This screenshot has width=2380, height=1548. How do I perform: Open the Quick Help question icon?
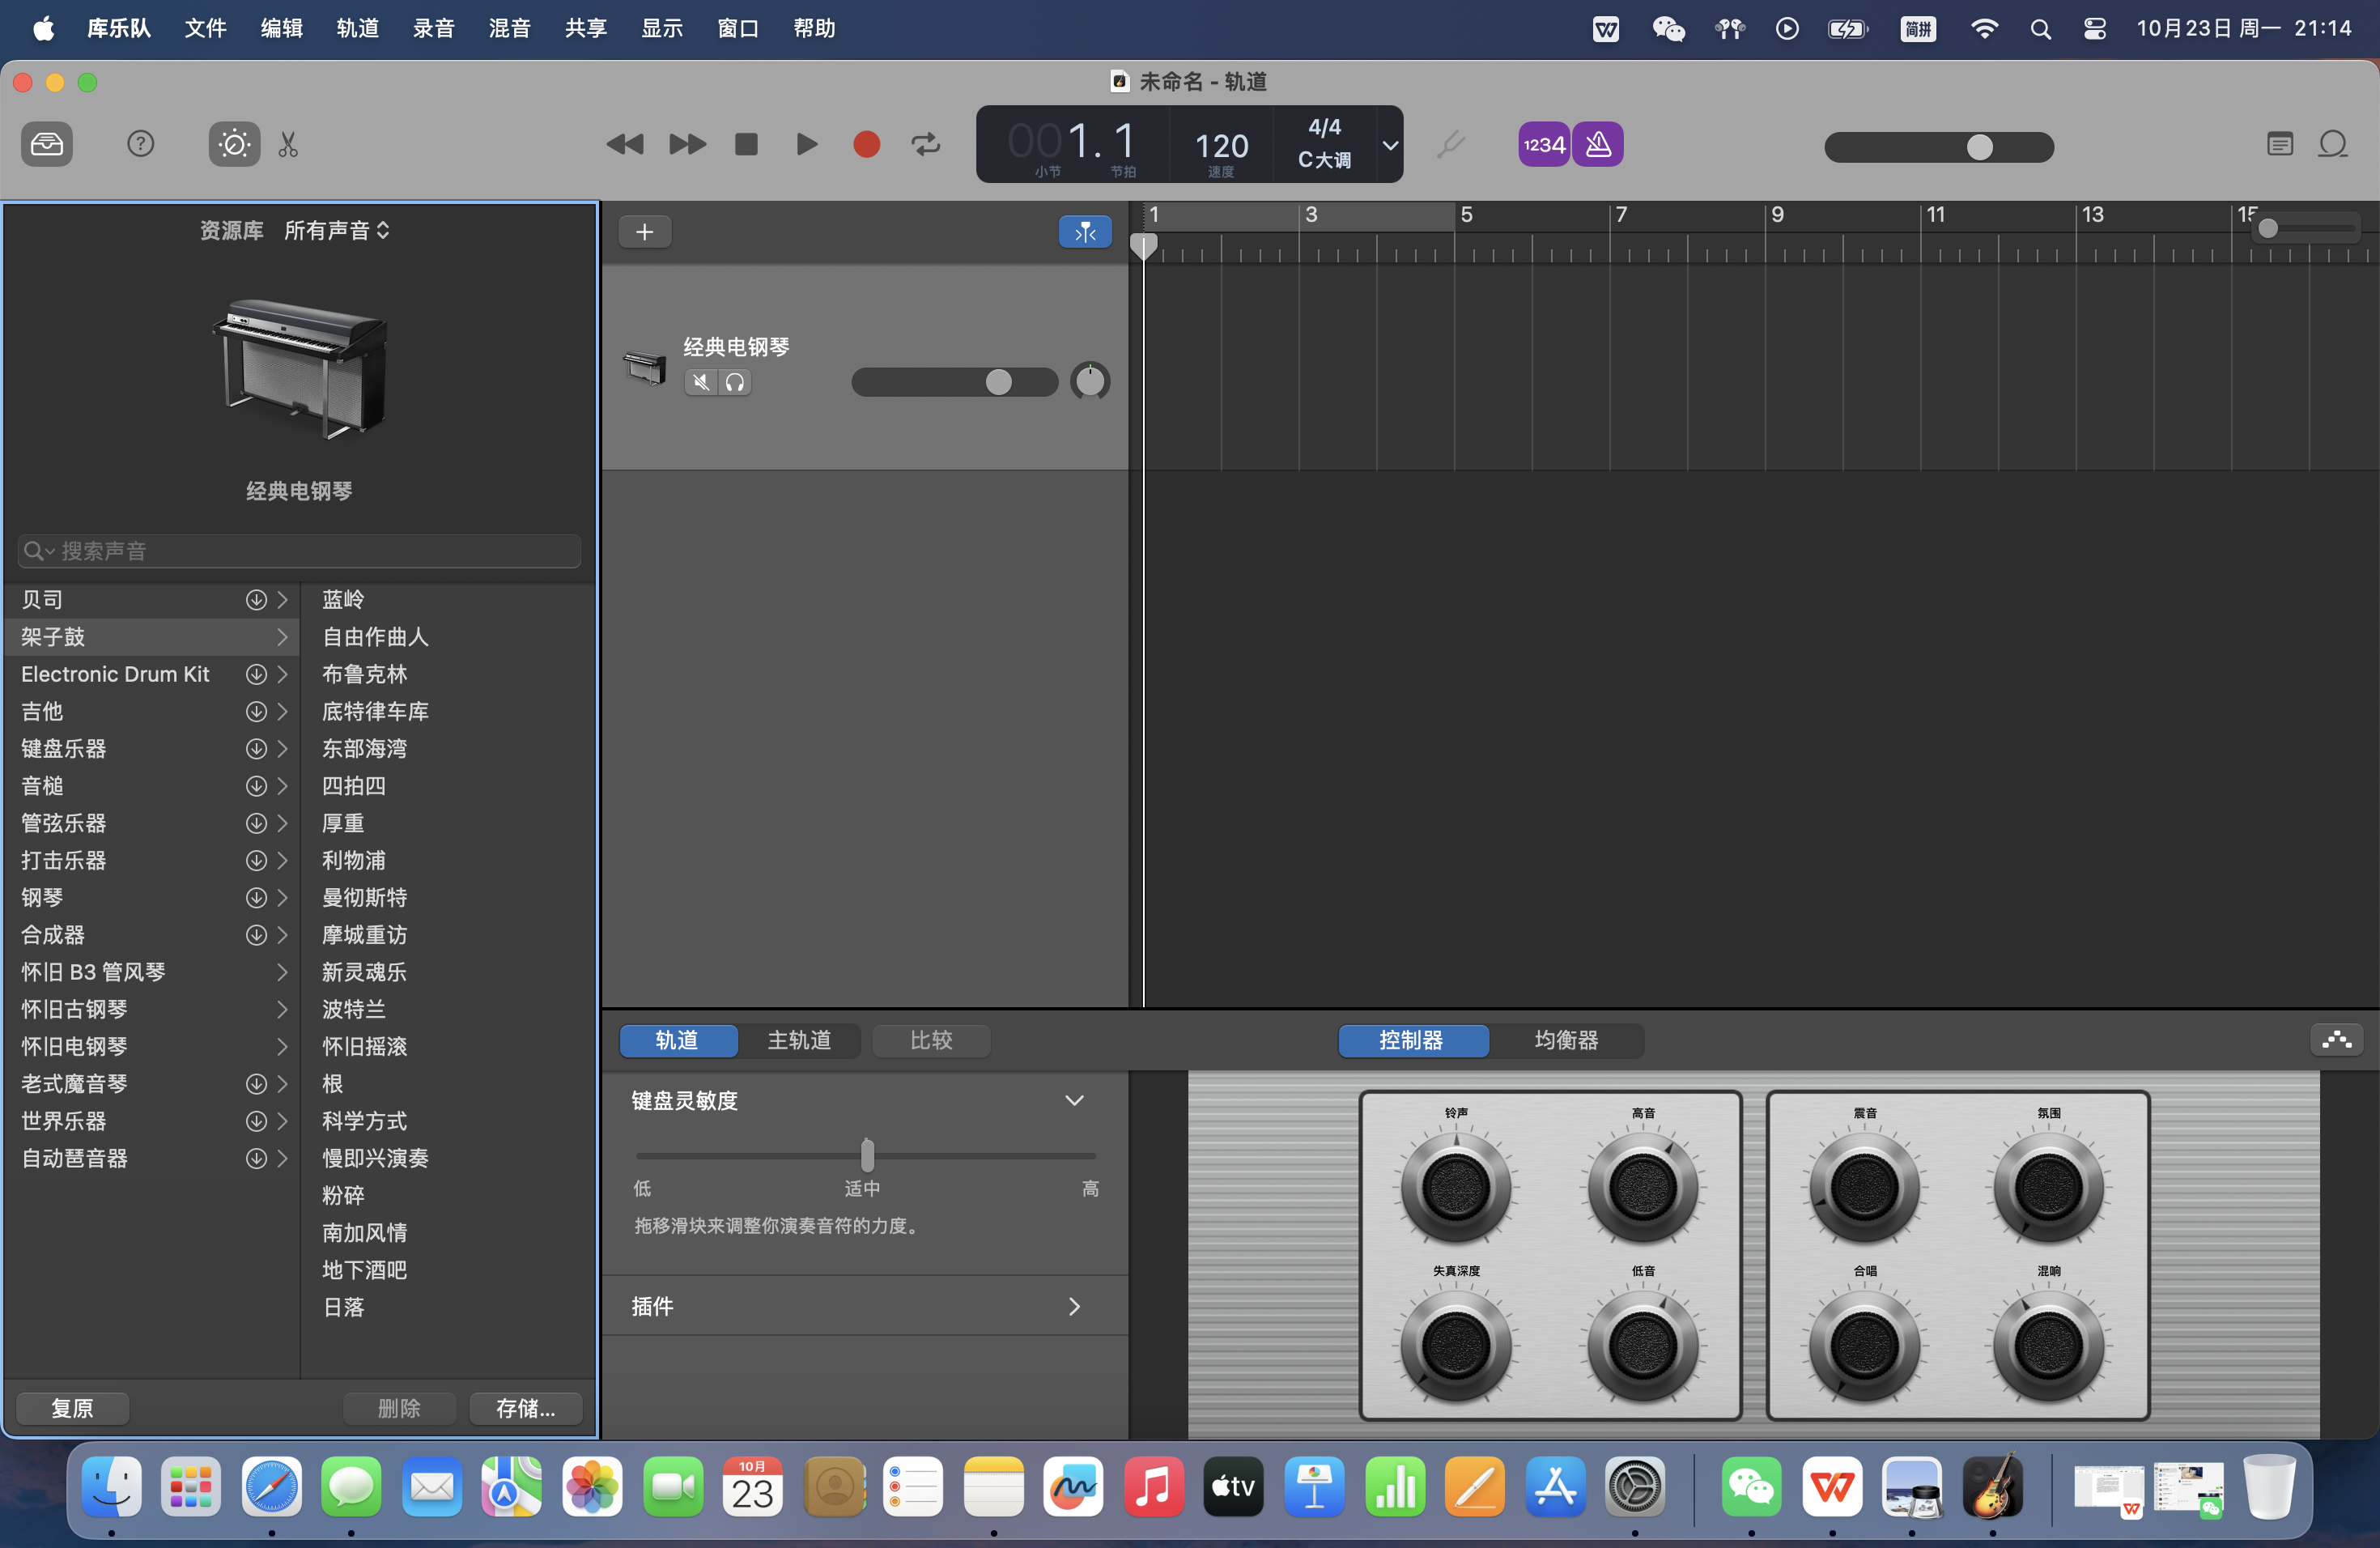(x=141, y=145)
